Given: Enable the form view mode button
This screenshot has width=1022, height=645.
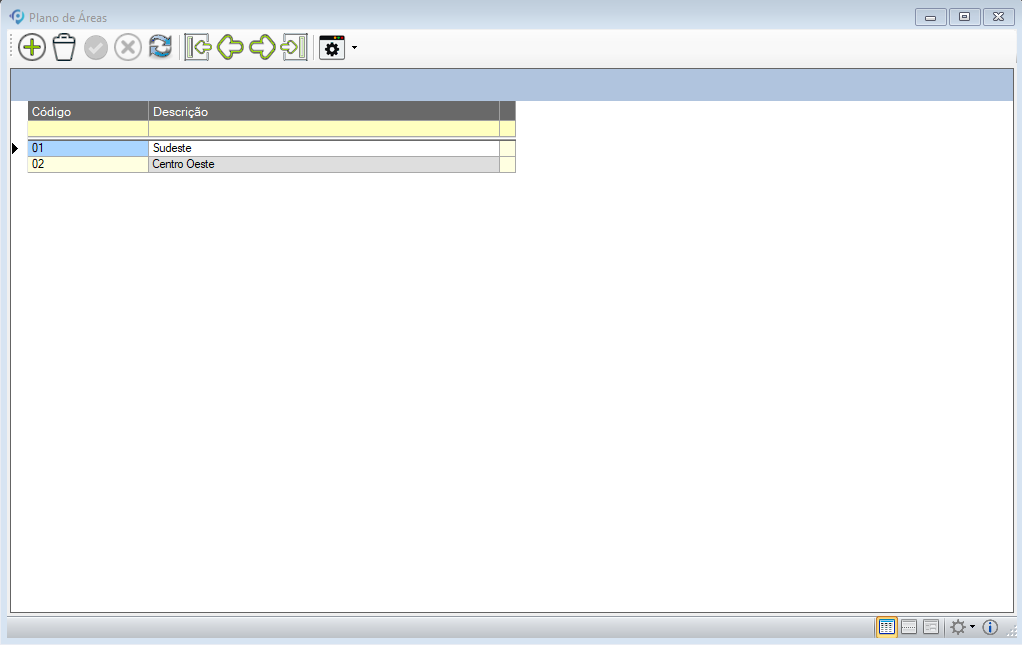Looking at the screenshot, I should click(931, 627).
